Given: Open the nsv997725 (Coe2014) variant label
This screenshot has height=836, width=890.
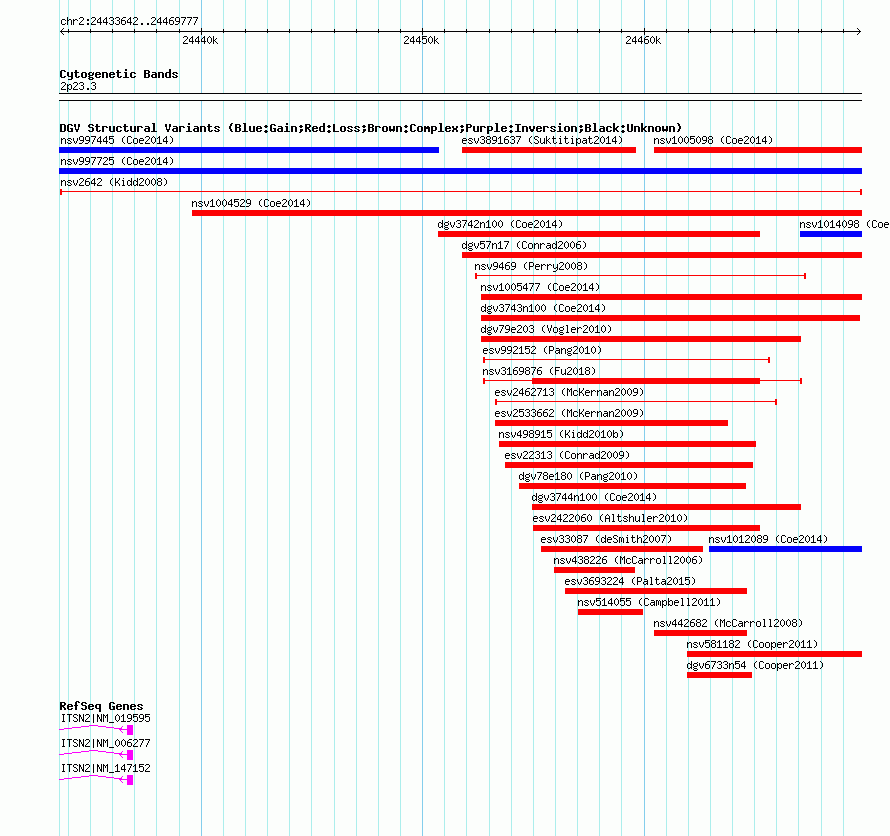Looking at the screenshot, I should coord(117,161).
